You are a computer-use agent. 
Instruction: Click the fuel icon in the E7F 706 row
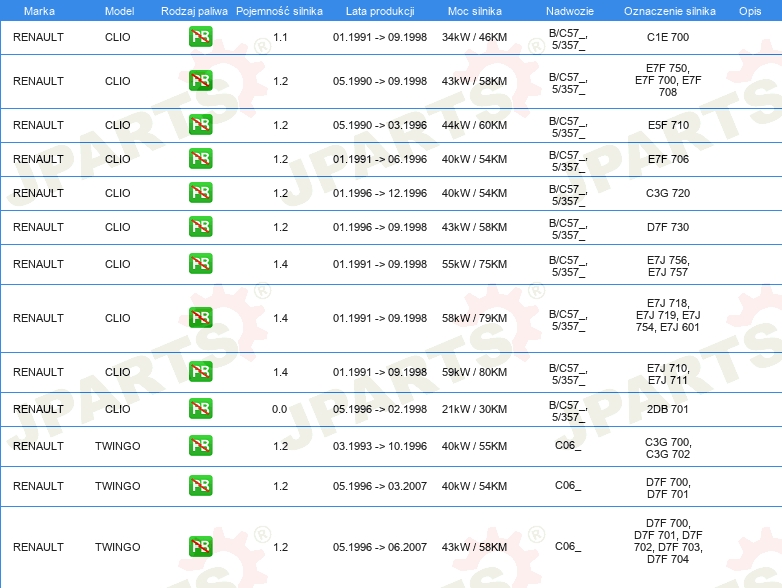200,159
